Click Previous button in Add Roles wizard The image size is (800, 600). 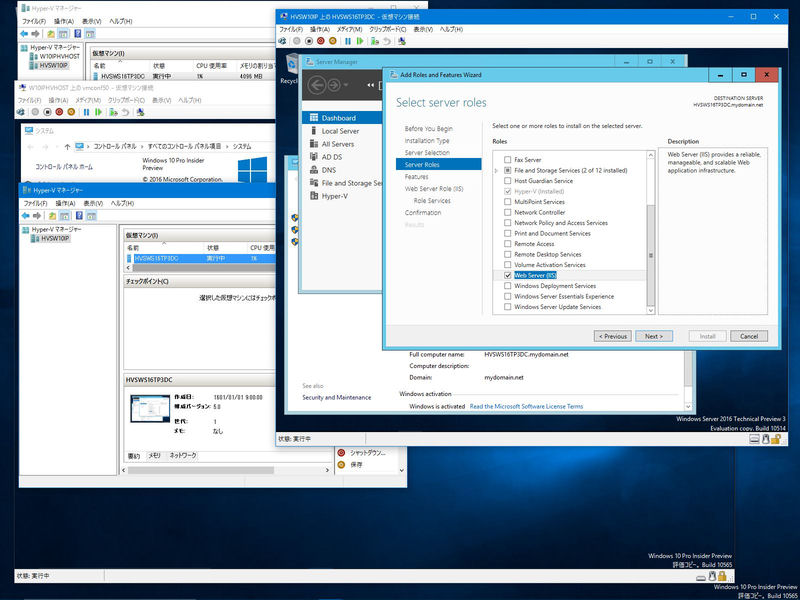click(612, 336)
